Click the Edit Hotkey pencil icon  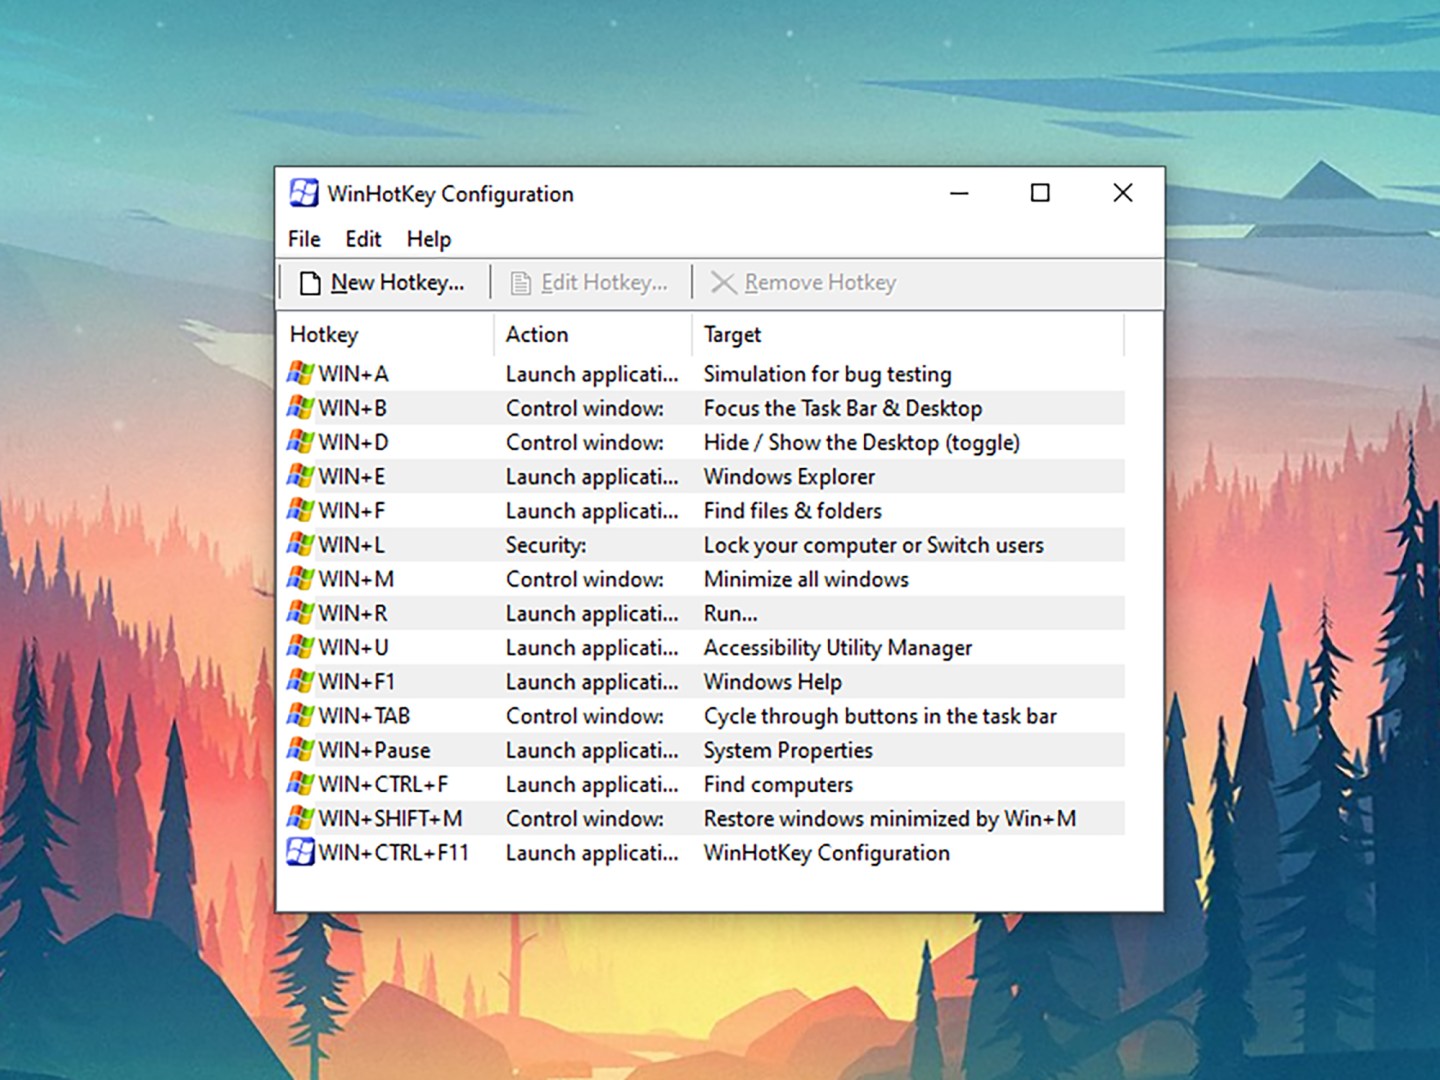coord(521,282)
